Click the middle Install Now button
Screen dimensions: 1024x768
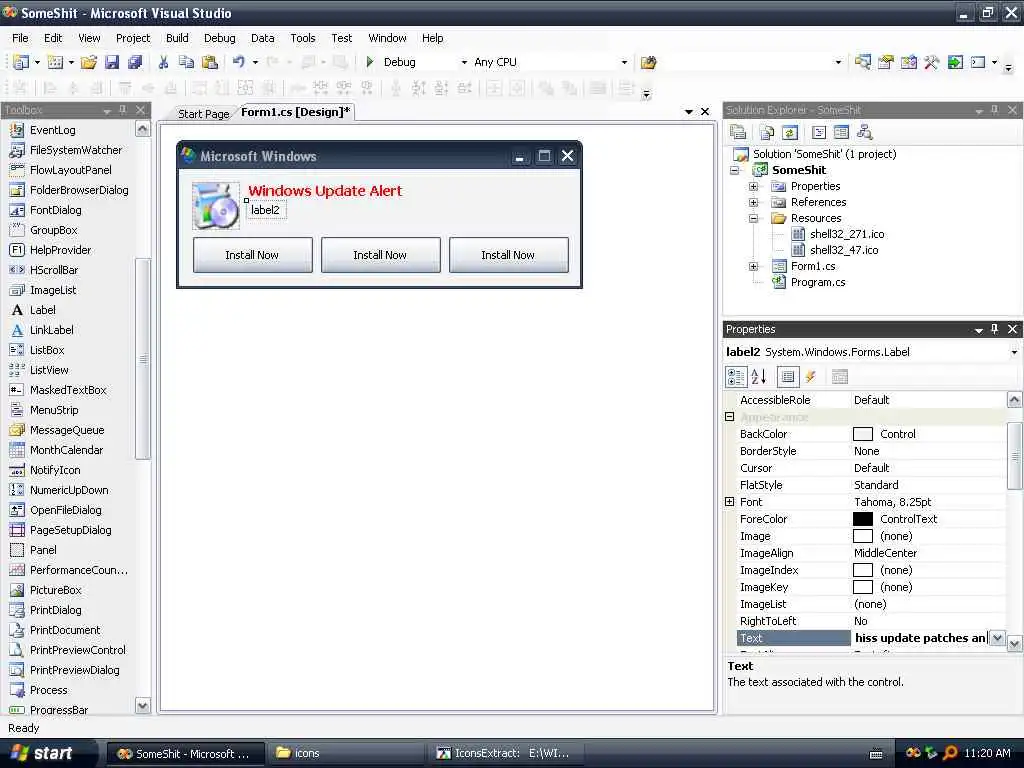(380, 255)
